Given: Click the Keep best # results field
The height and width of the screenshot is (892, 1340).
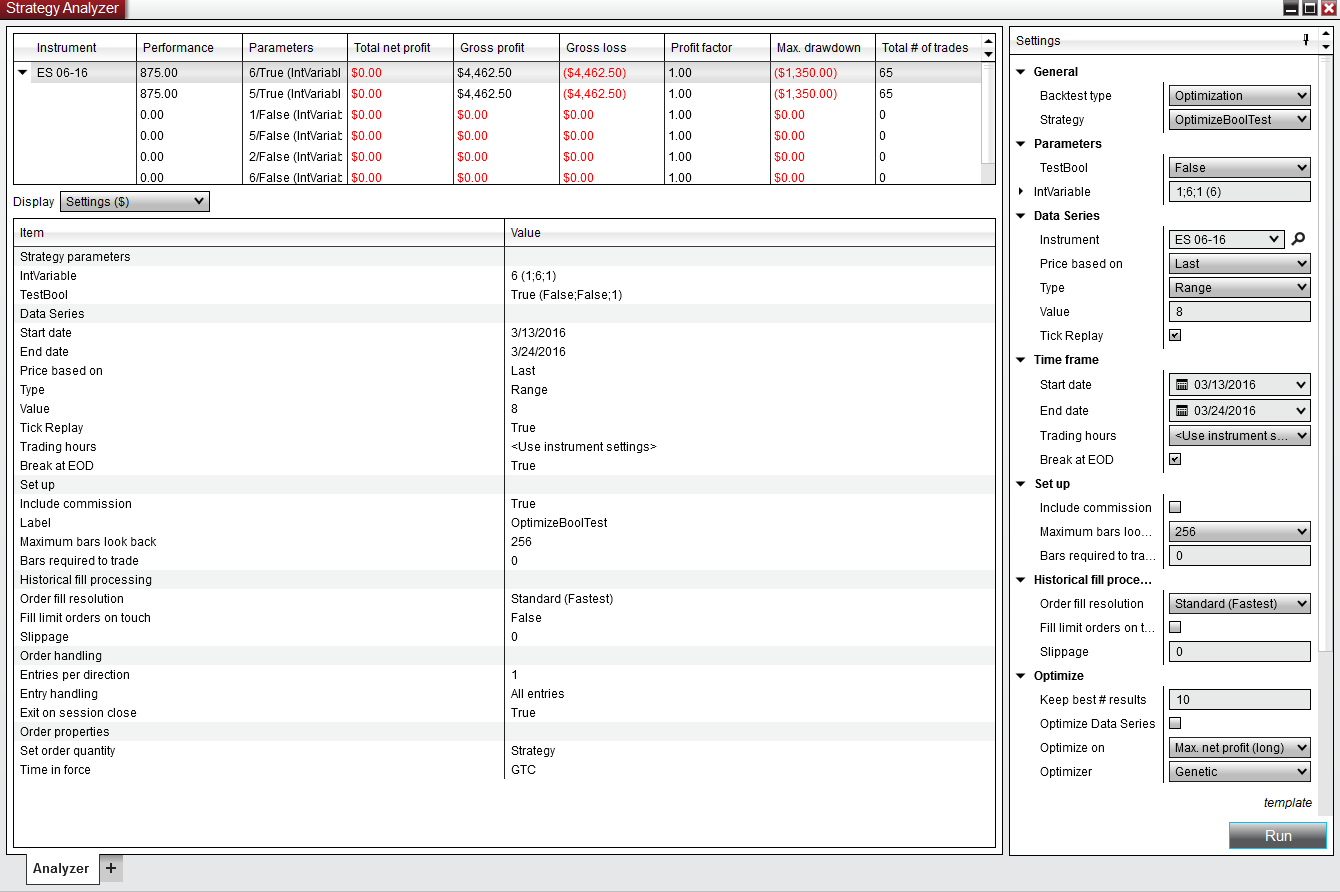Looking at the screenshot, I should pos(1239,700).
